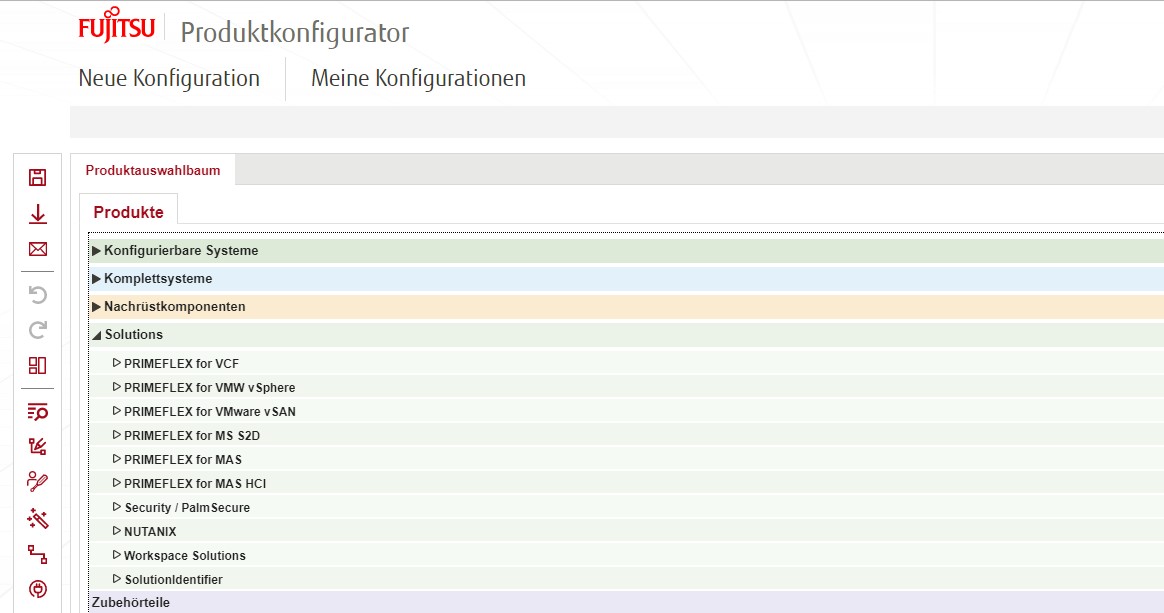The image size is (1164, 613).
Task: Click the checklist edit pencil icon
Action: pos(37,446)
